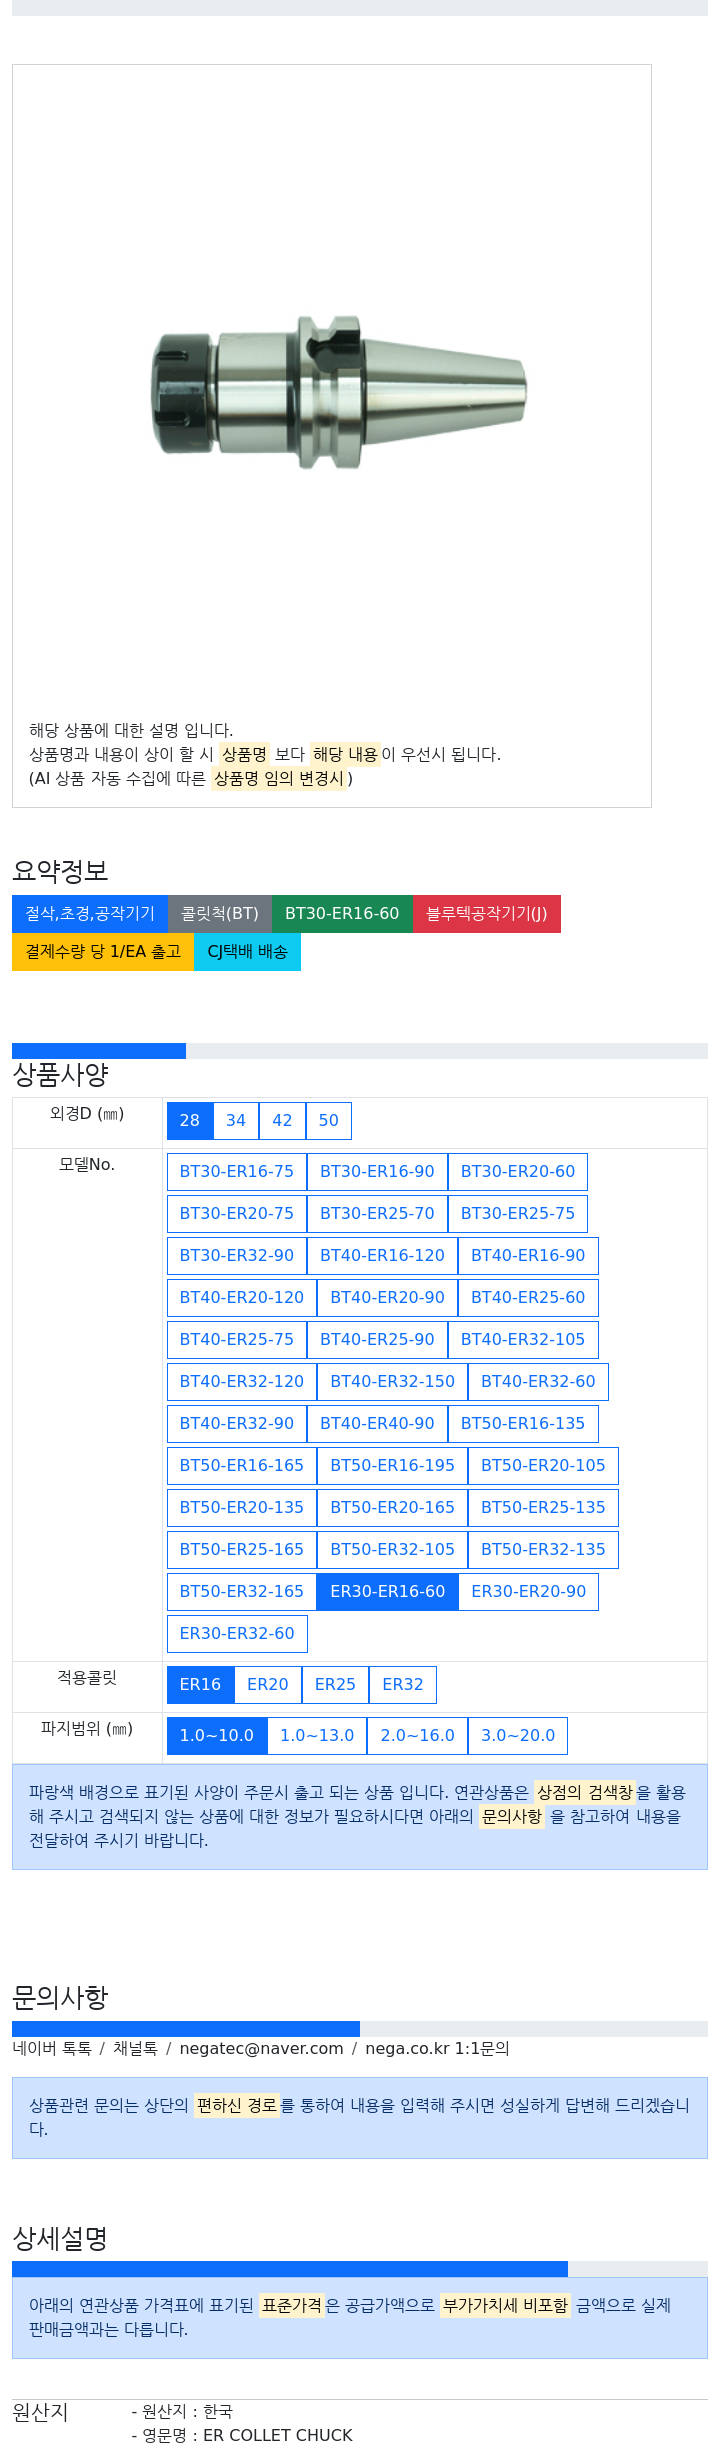Select ER20 collet option
Screen dimensions: 720x2448
(268, 1685)
